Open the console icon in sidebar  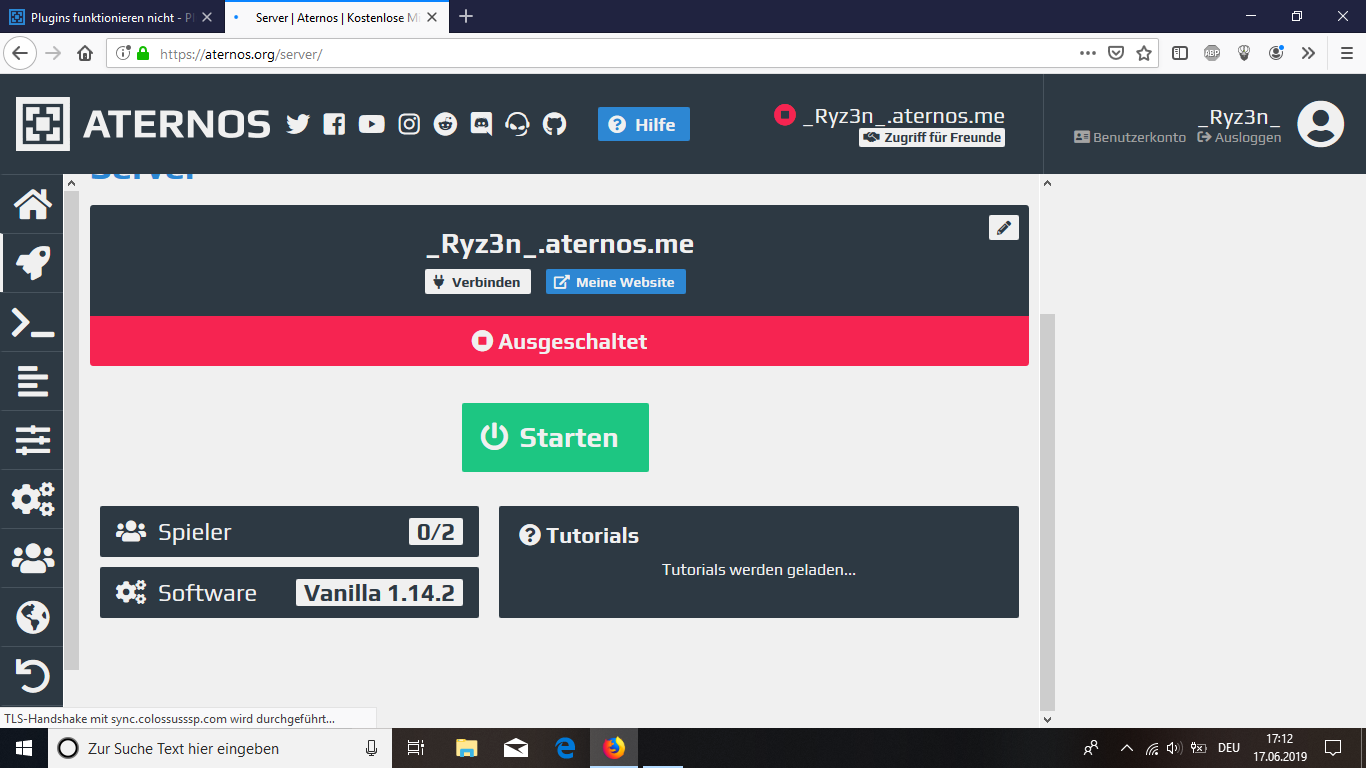coord(32,322)
